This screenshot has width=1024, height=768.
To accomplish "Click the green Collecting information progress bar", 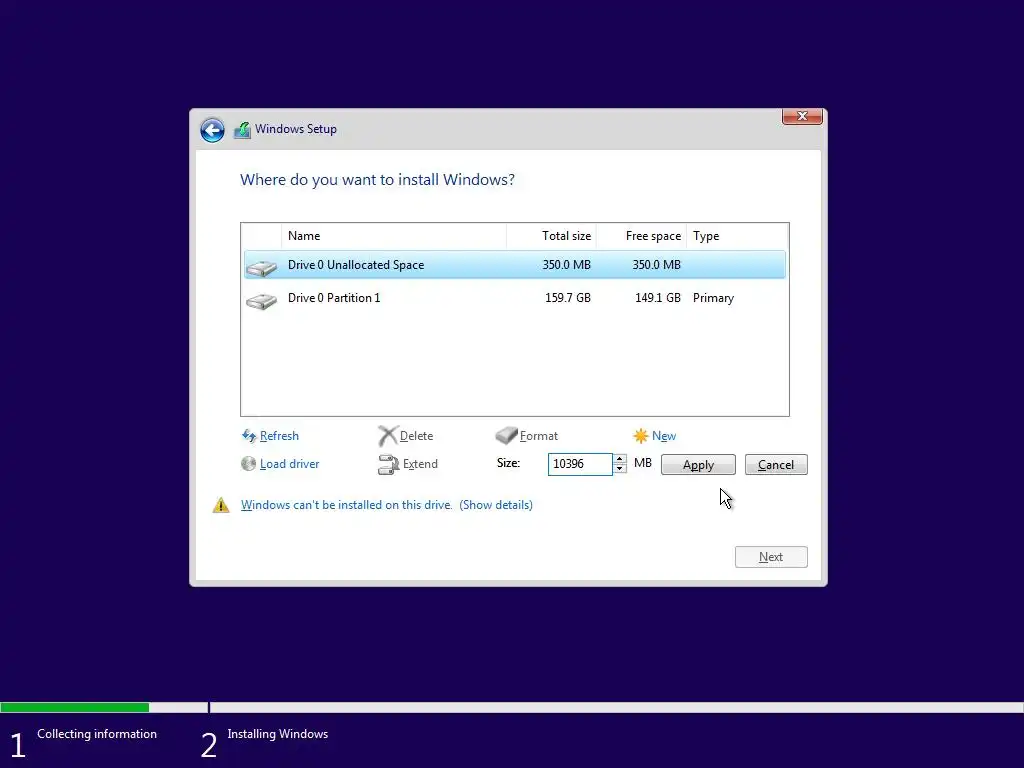I will point(74,707).
